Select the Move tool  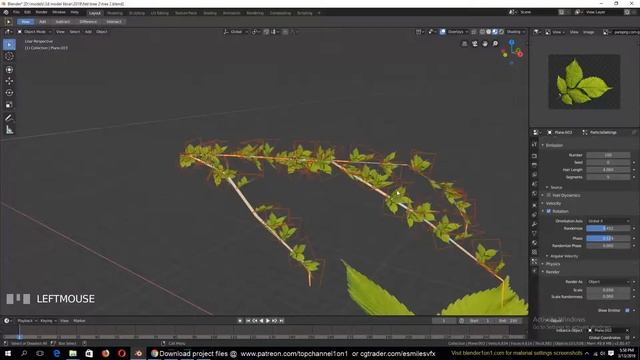[9, 81]
